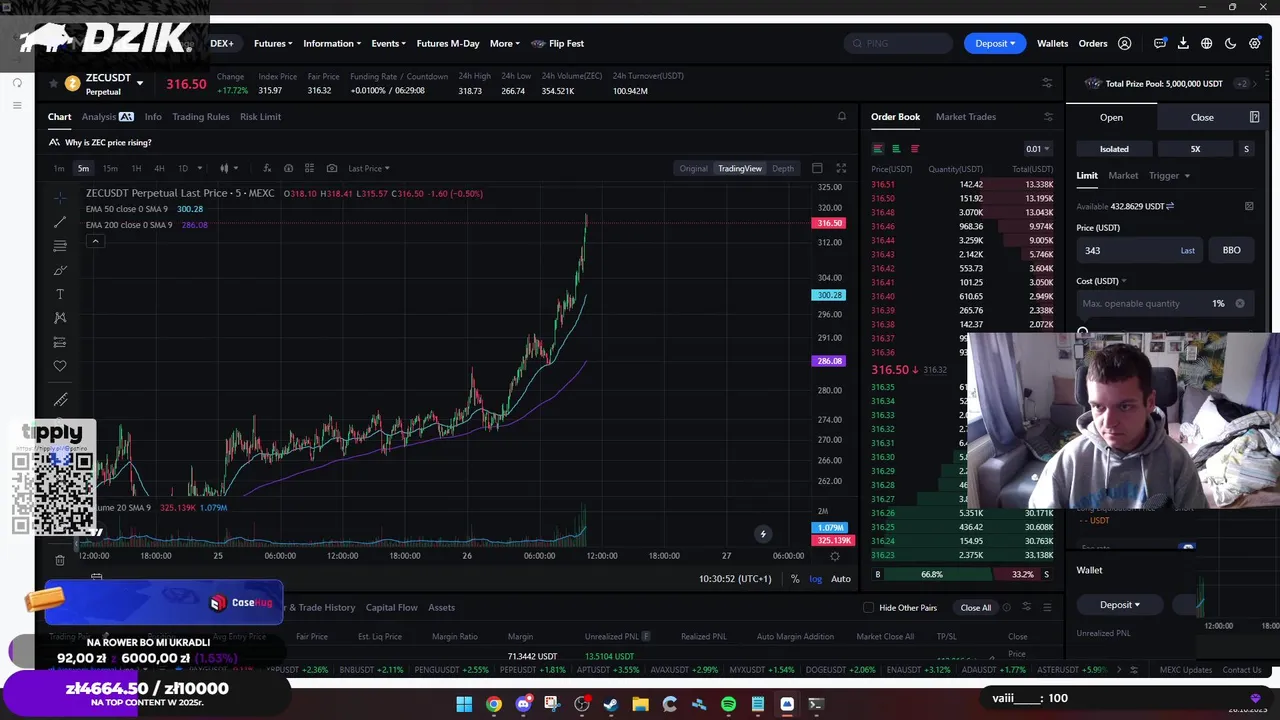Switch chart to Depth view
This screenshot has width=1280, height=720.
pos(783,169)
